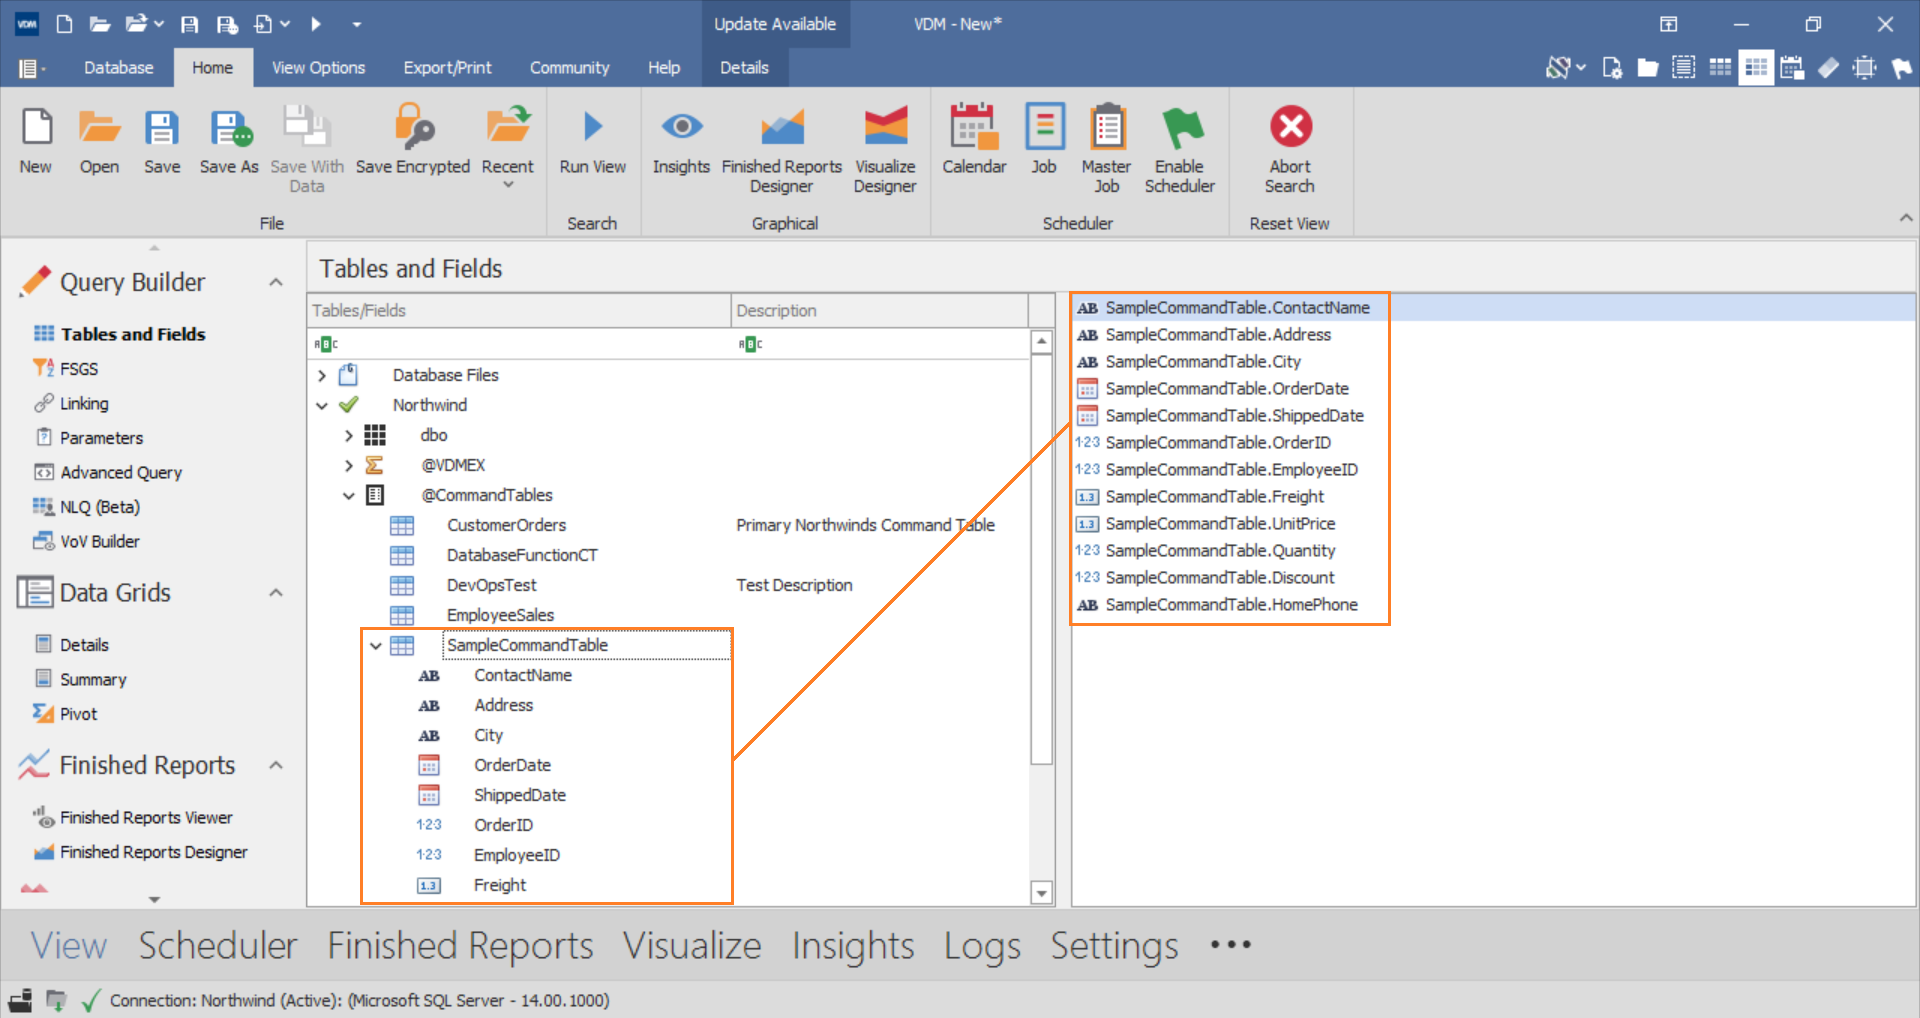This screenshot has width=1920, height=1018.
Task: Open the Summary data grid
Action: [92, 680]
